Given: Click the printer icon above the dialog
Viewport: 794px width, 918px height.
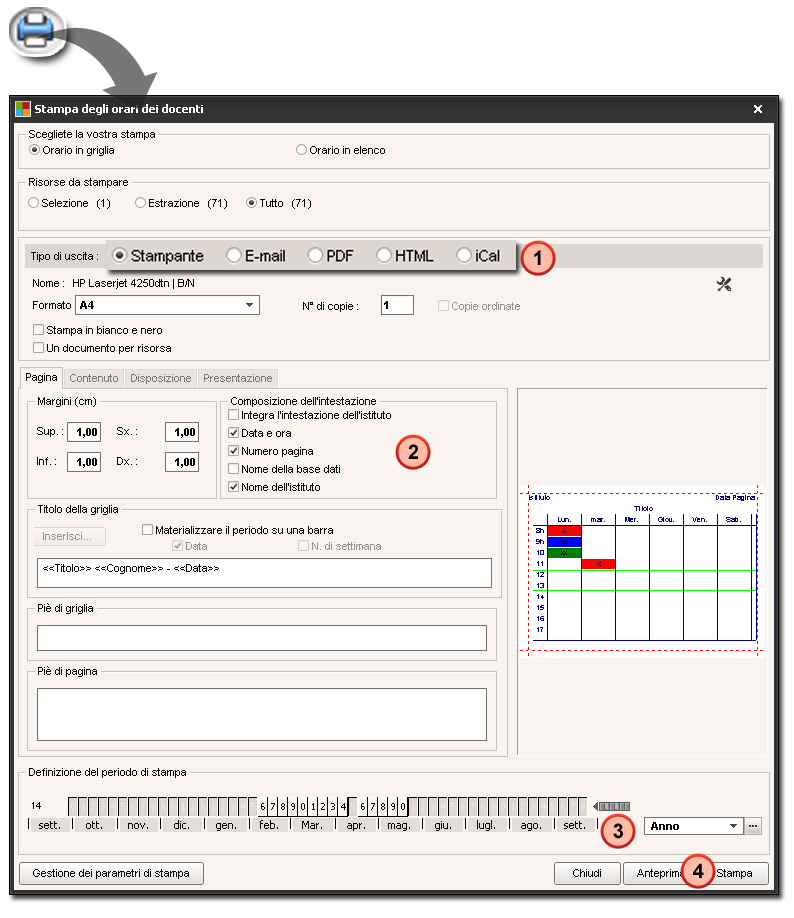Looking at the screenshot, I should 36,31.
